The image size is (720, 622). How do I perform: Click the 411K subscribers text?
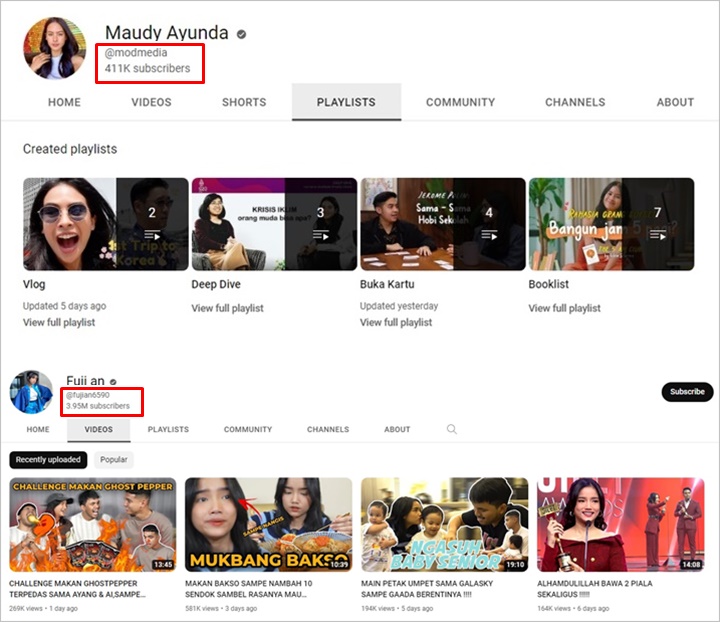(x=147, y=68)
